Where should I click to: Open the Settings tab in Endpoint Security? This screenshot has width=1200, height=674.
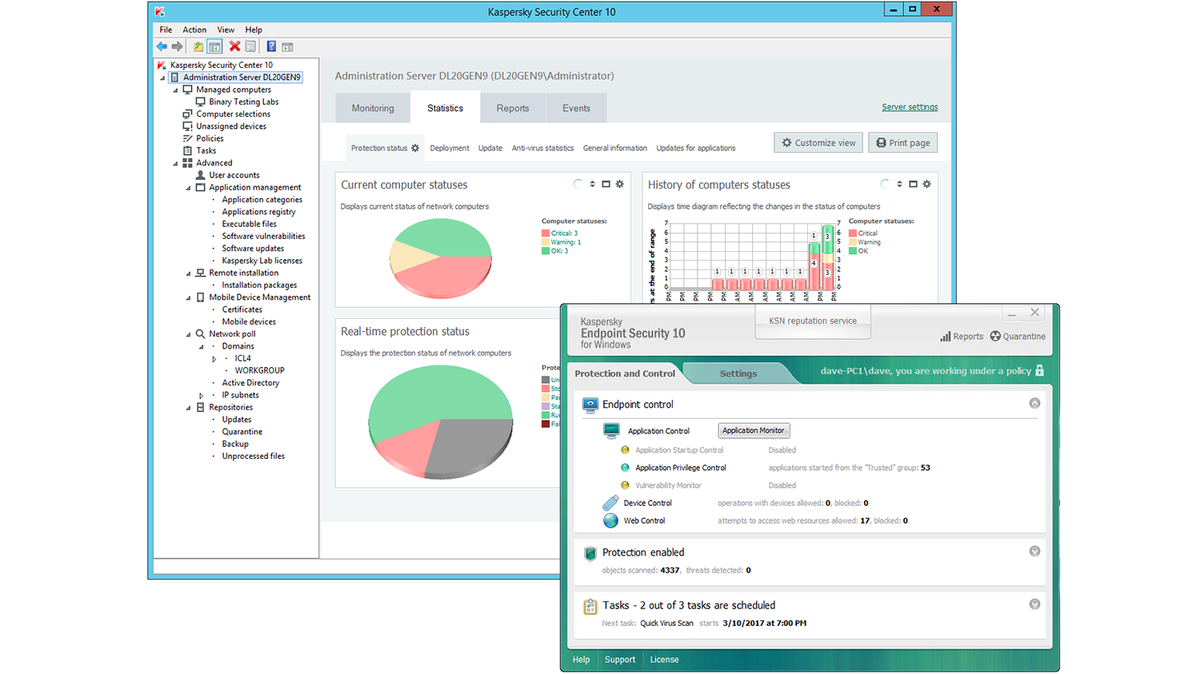(739, 373)
